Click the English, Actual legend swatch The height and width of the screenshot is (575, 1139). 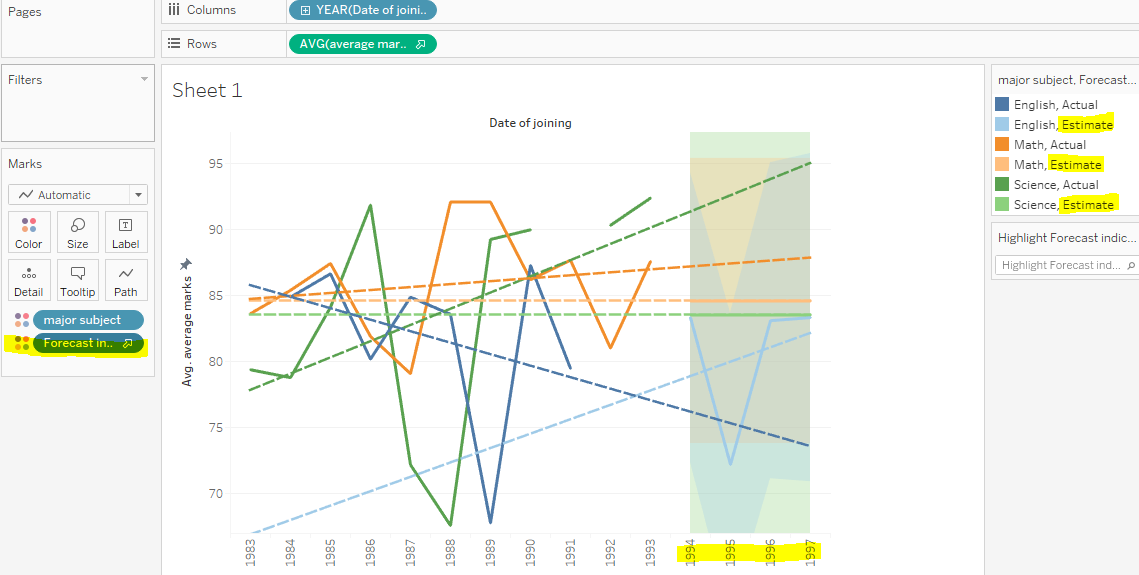(1002, 105)
